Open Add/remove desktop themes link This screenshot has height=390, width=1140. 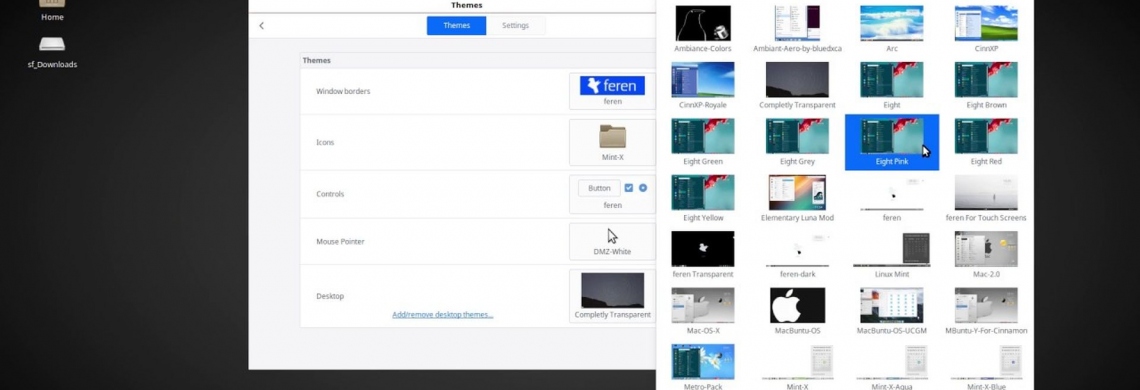(x=443, y=314)
